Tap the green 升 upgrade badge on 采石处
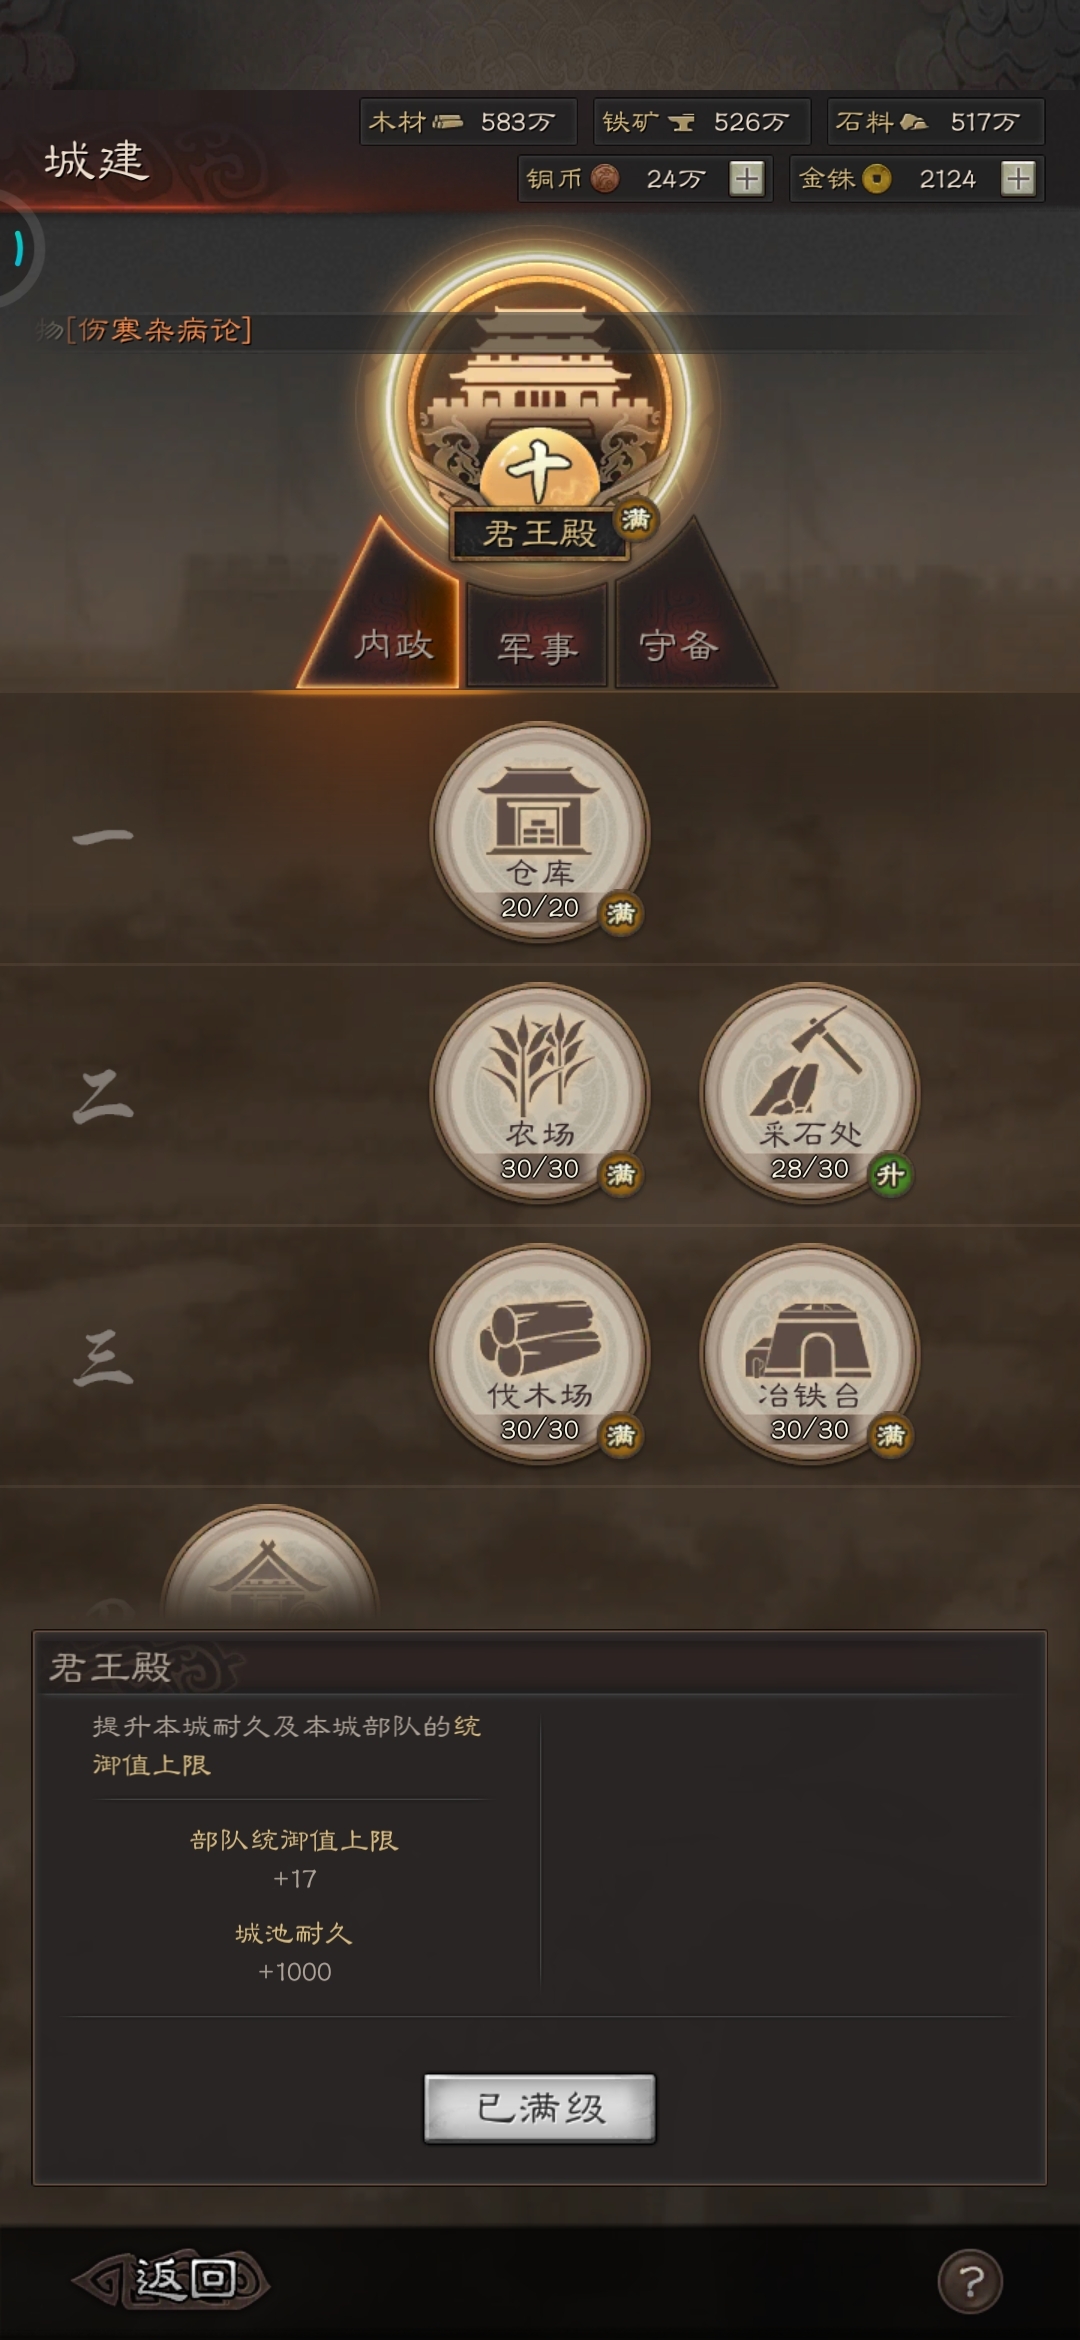The image size is (1080, 2340). coord(890,1175)
